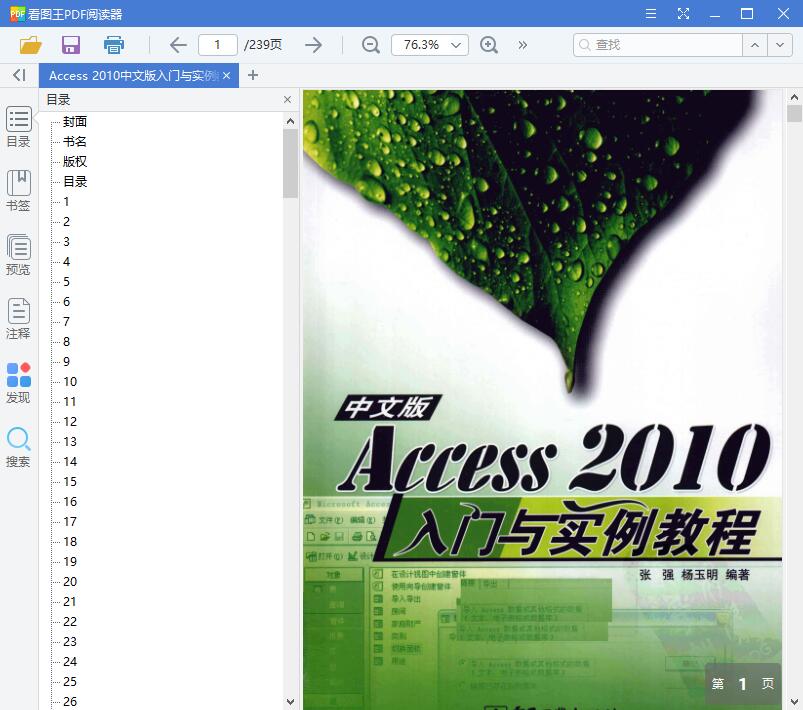Screen dimensions: 803x710
Task: Print the current PDF
Action: (x=113, y=44)
